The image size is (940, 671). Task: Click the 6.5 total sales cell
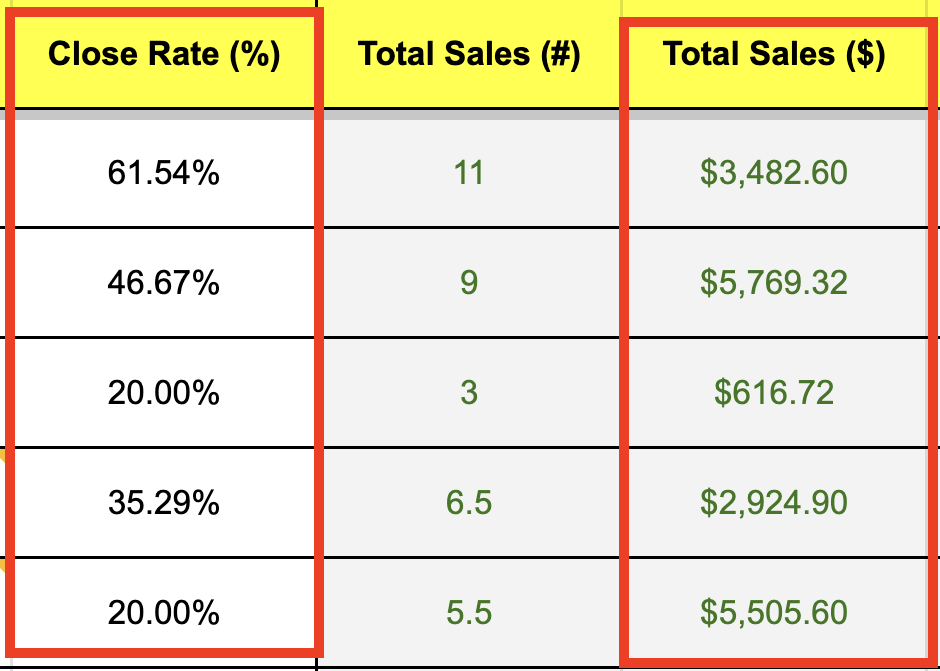[x=469, y=502]
